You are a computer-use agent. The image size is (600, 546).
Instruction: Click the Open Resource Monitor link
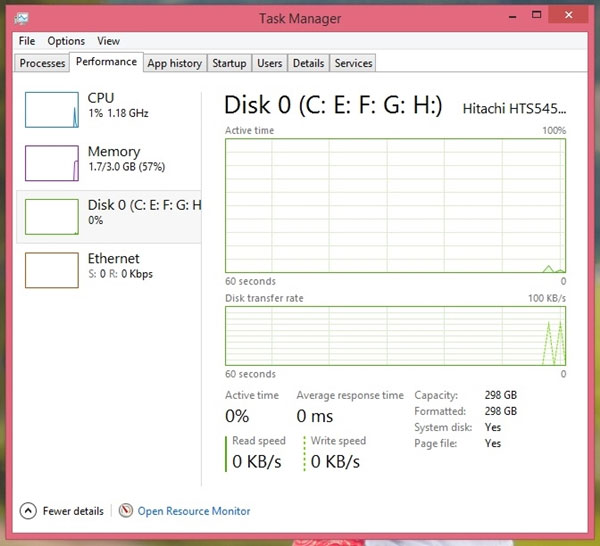(194, 511)
